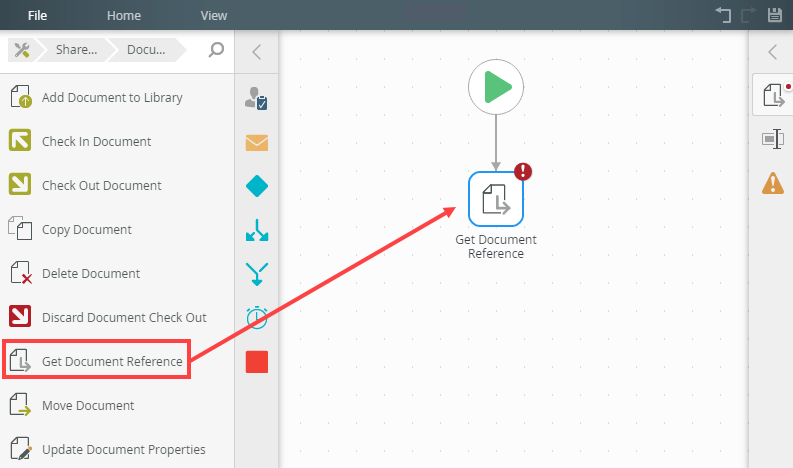Viewport: 793px width, 468px height.
Task: Select the Get Document Reference step on canvas
Action: pos(496,199)
